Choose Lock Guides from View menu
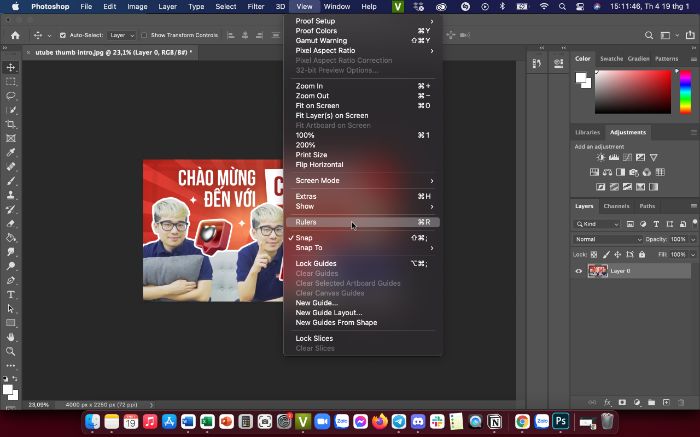The width and height of the screenshot is (700, 437). tap(362, 263)
